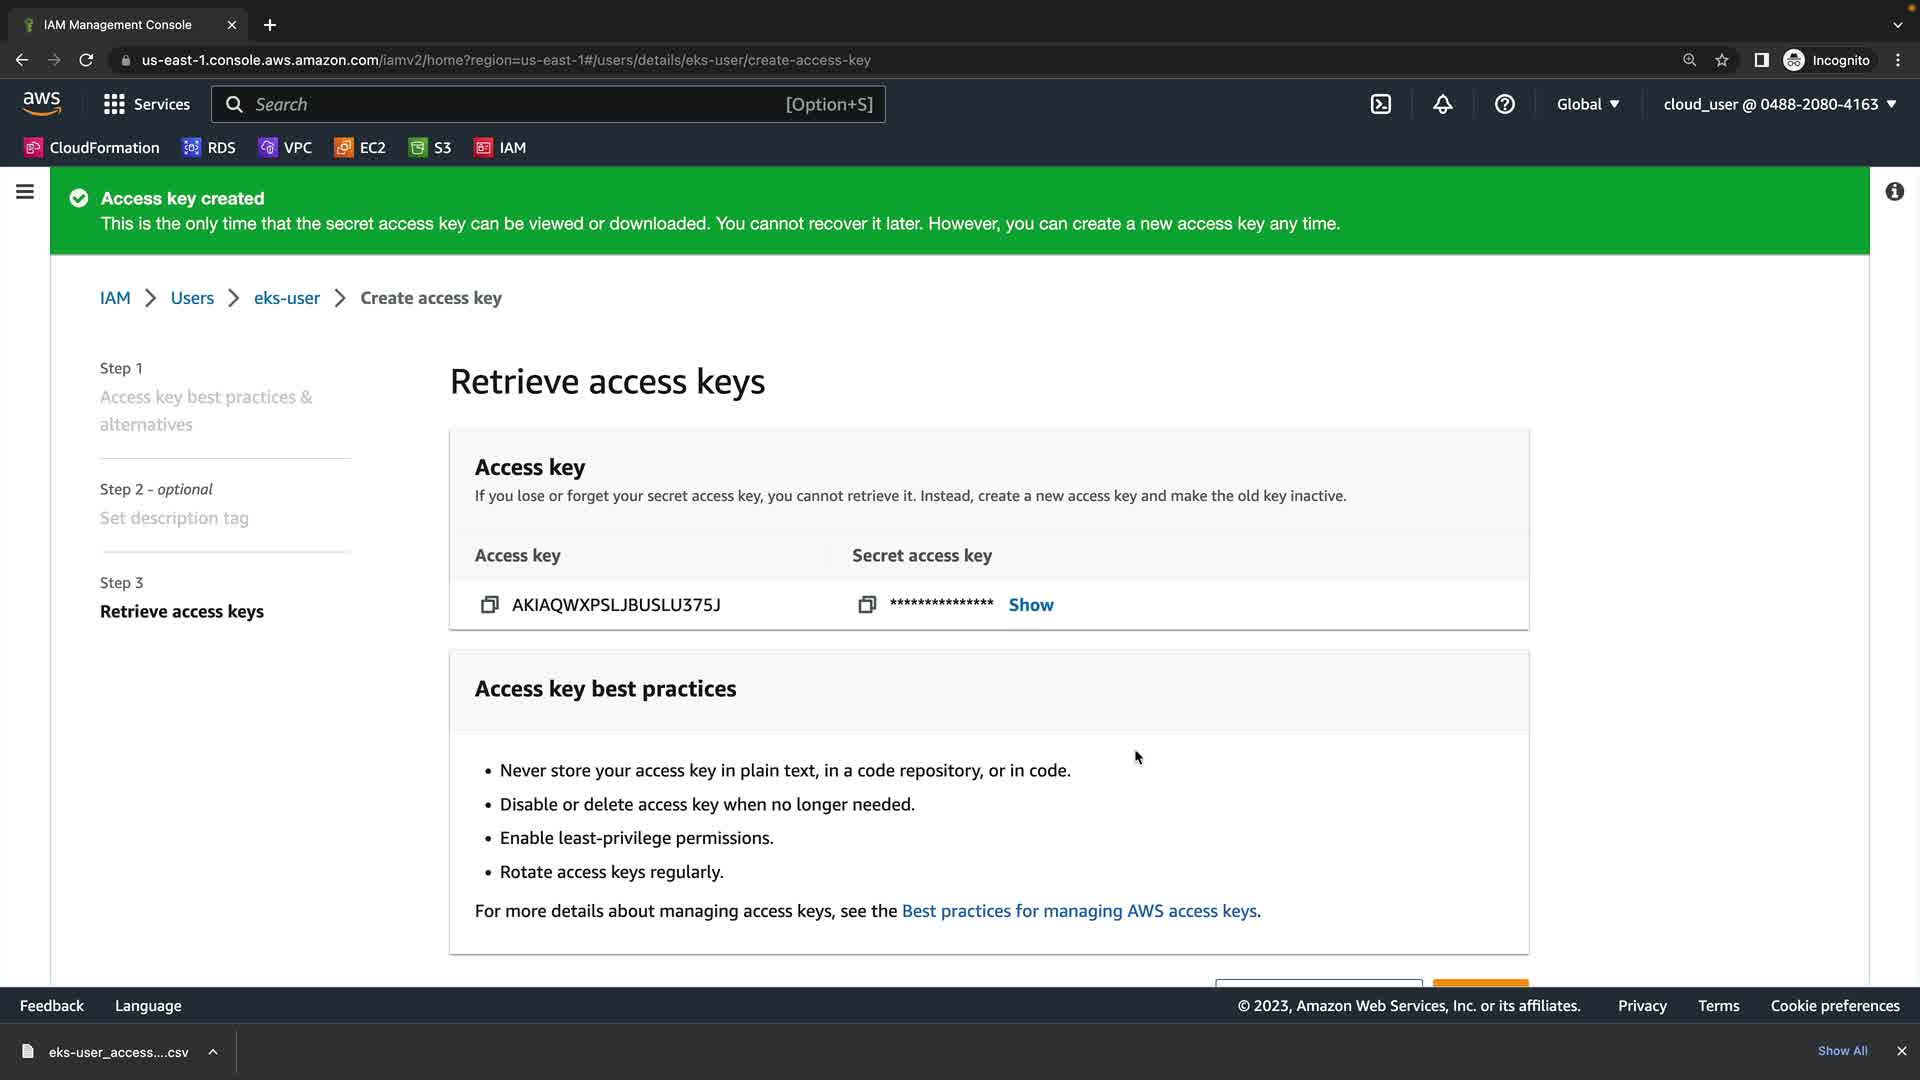Open the EC2 shortcut in the favorites bar
This screenshot has width=1920, height=1080.
360,148
